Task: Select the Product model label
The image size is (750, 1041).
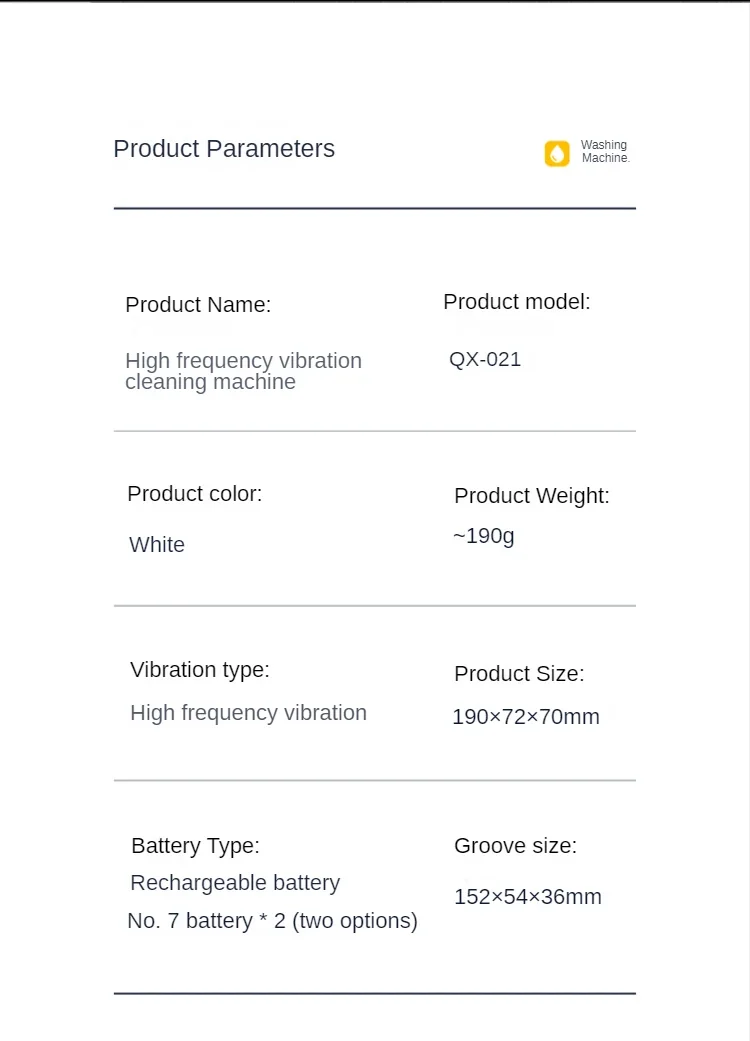Action: click(x=517, y=301)
